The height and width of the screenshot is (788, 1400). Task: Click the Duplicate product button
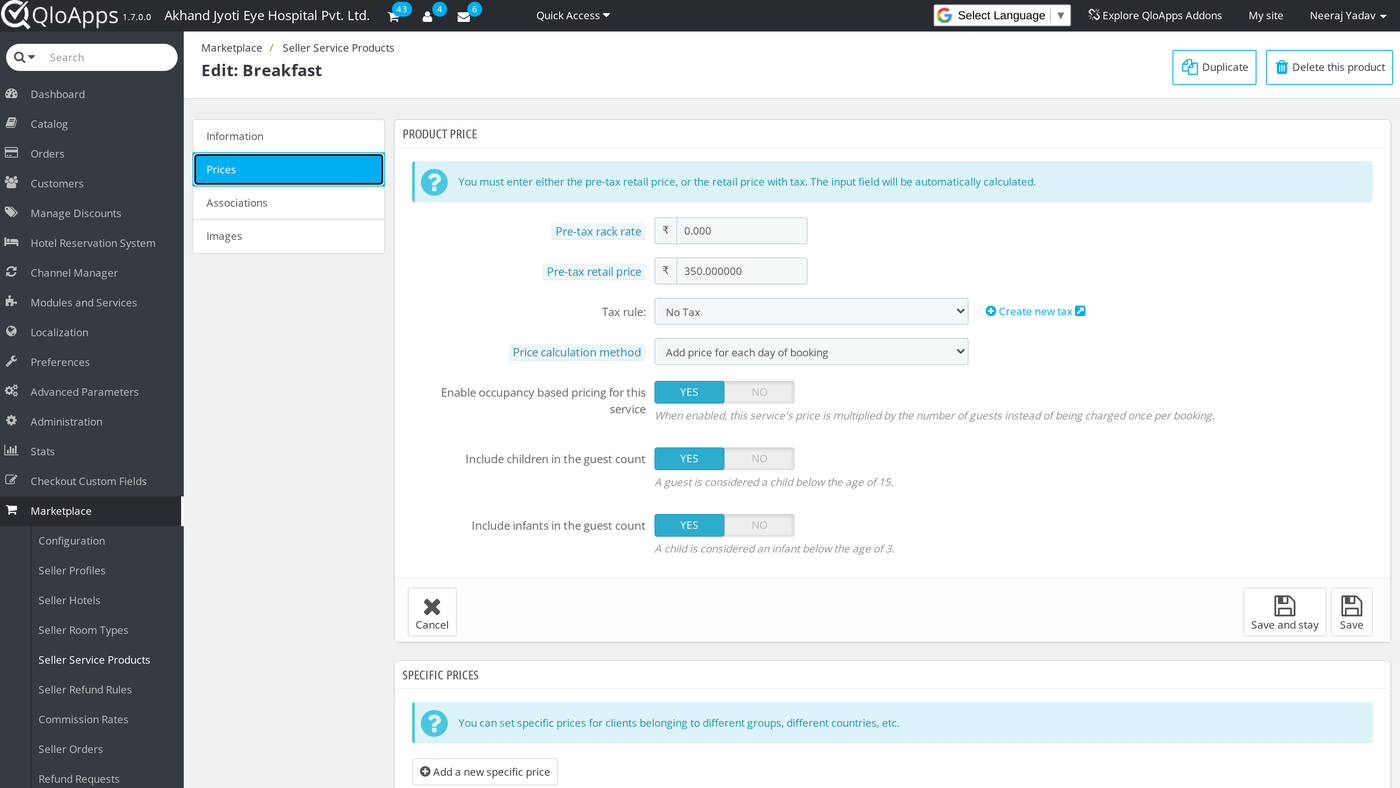click(x=1214, y=67)
